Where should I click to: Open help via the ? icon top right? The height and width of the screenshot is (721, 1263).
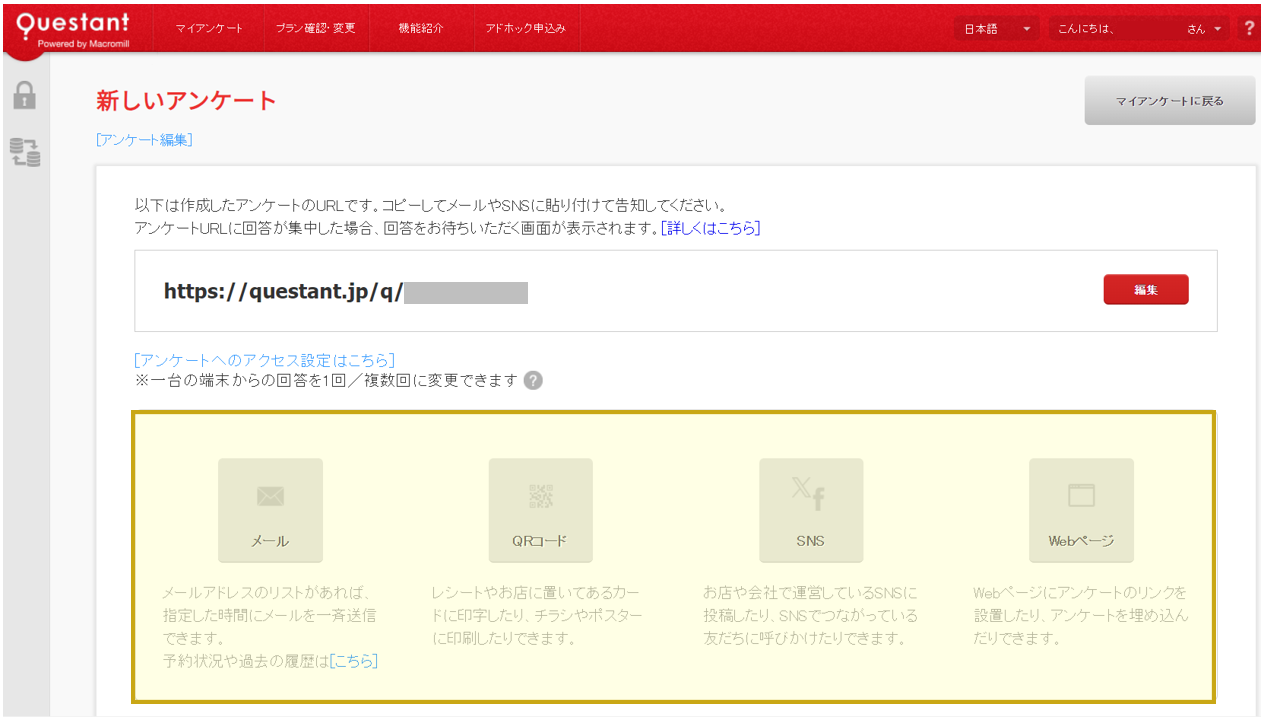pyautogui.click(x=1249, y=27)
